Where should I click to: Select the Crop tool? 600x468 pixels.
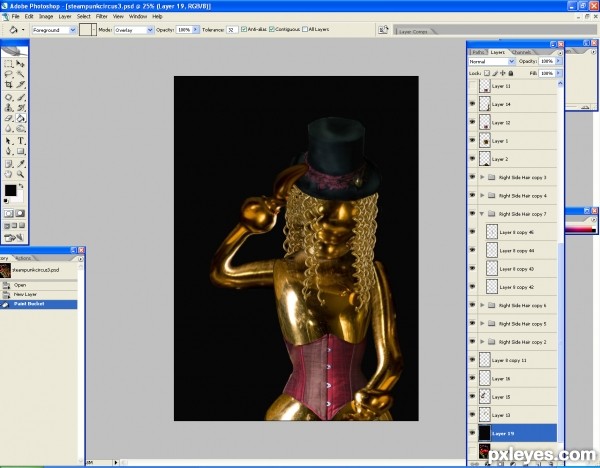[8, 84]
